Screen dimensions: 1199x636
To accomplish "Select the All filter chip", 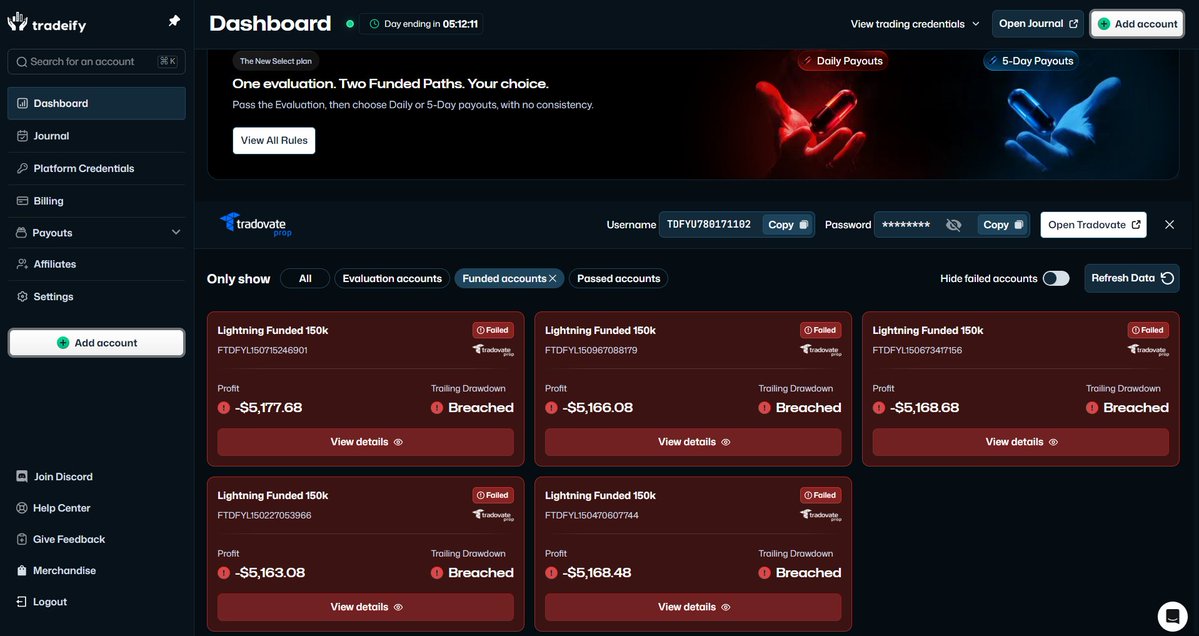I will (305, 278).
